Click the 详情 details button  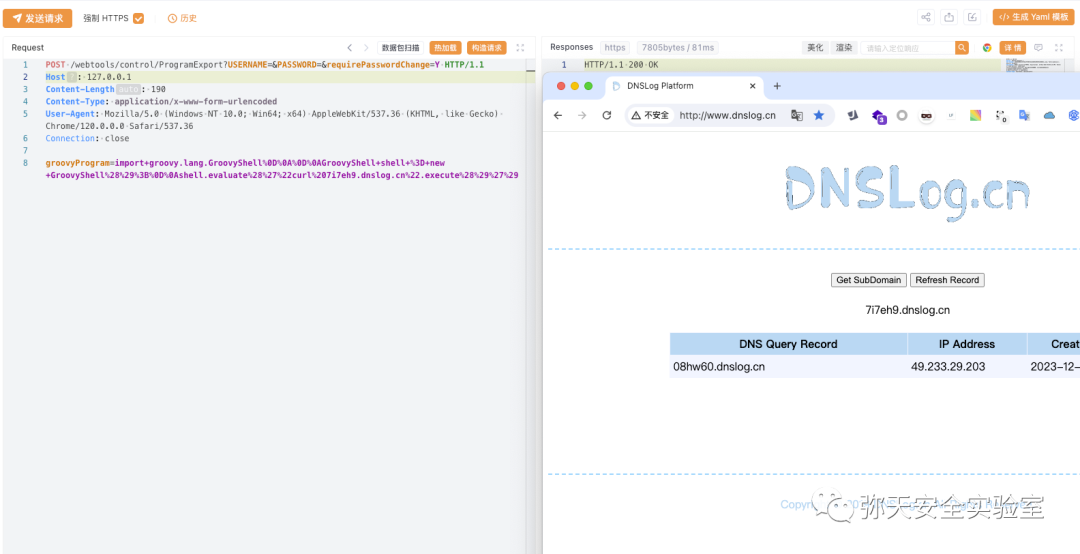(x=1012, y=48)
